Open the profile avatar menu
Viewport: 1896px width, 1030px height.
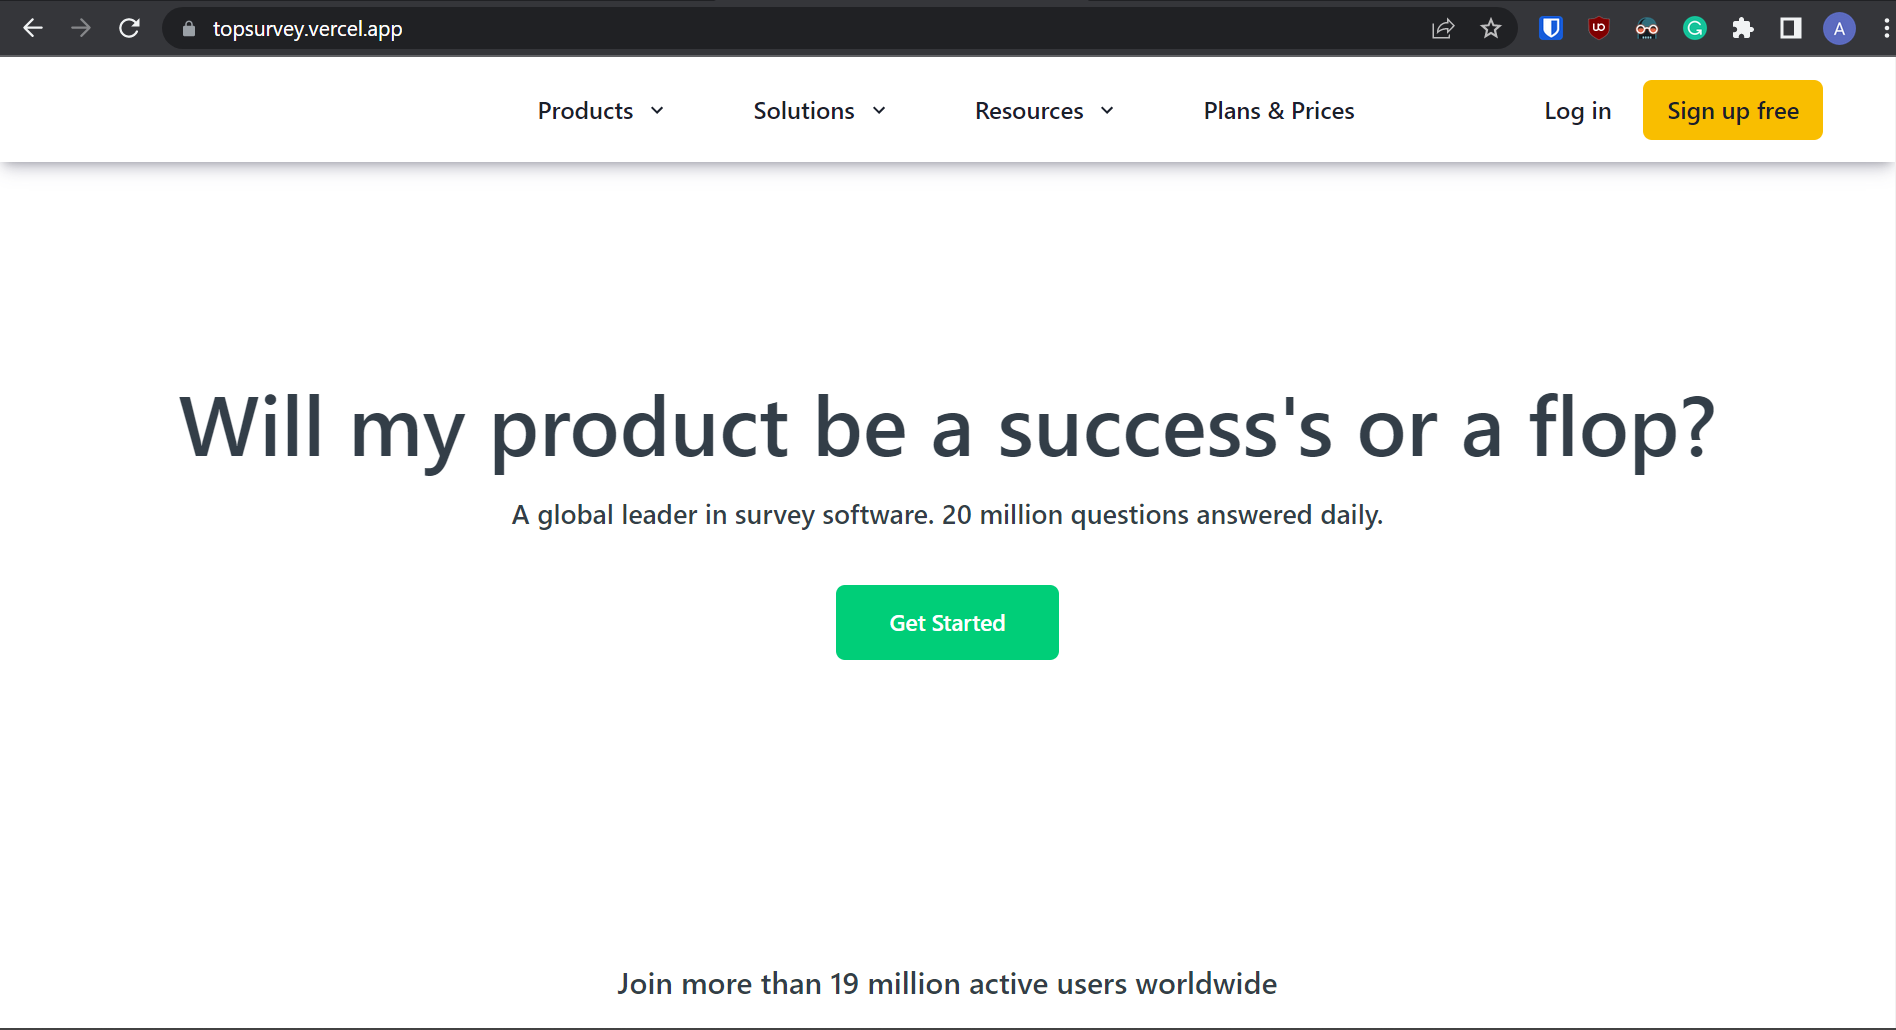click(1839, 29)
